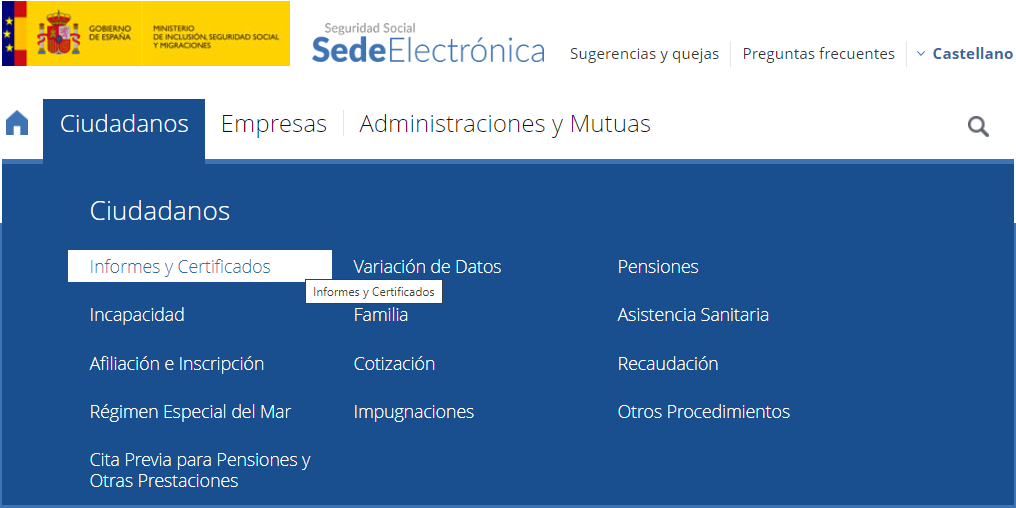The image size is (1016, 508).
Task: Go to Preguntas frecuentes
Action: coord(818,54)
